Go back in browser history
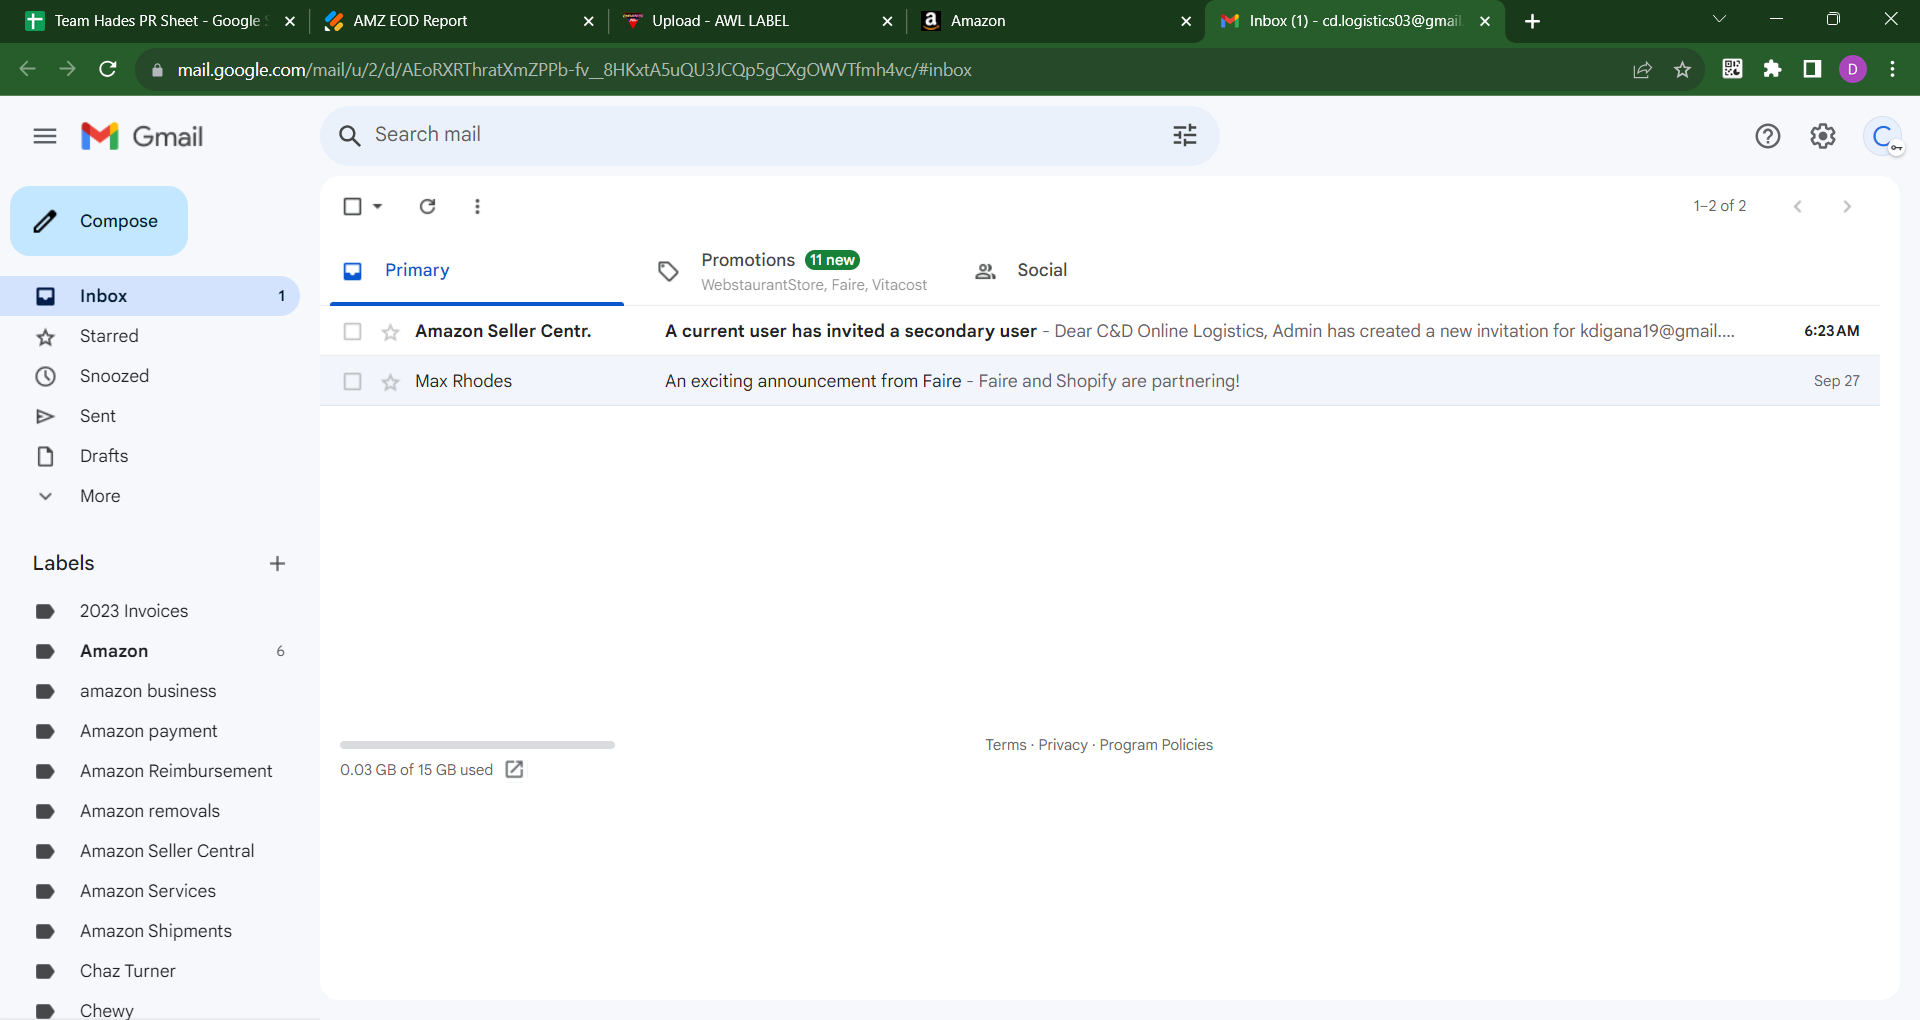The height and width of the screenshot is (1020, 1920). point(27,69)
